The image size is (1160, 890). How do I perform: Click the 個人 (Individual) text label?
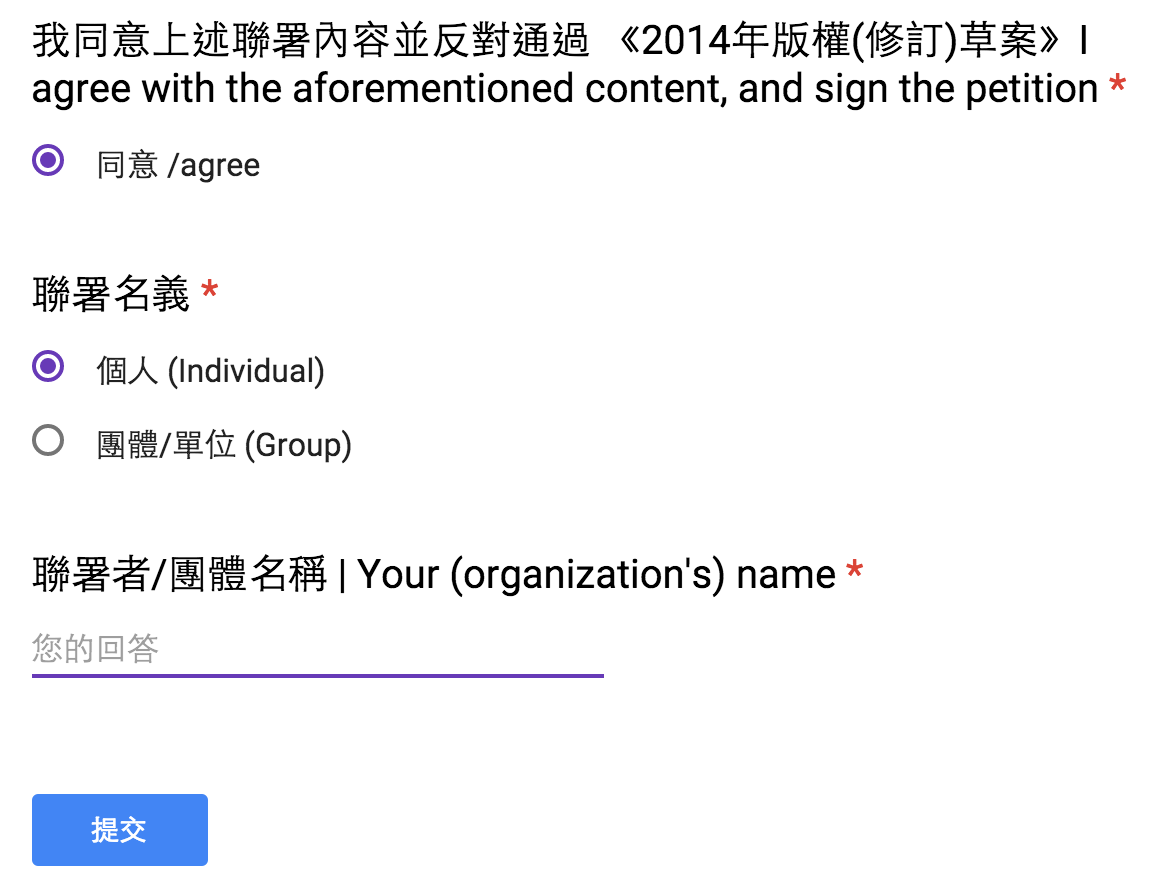(209, 370)
